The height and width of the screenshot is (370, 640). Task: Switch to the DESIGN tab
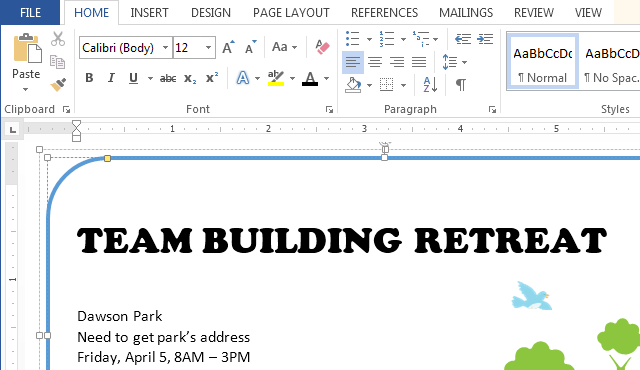point(211,13)
